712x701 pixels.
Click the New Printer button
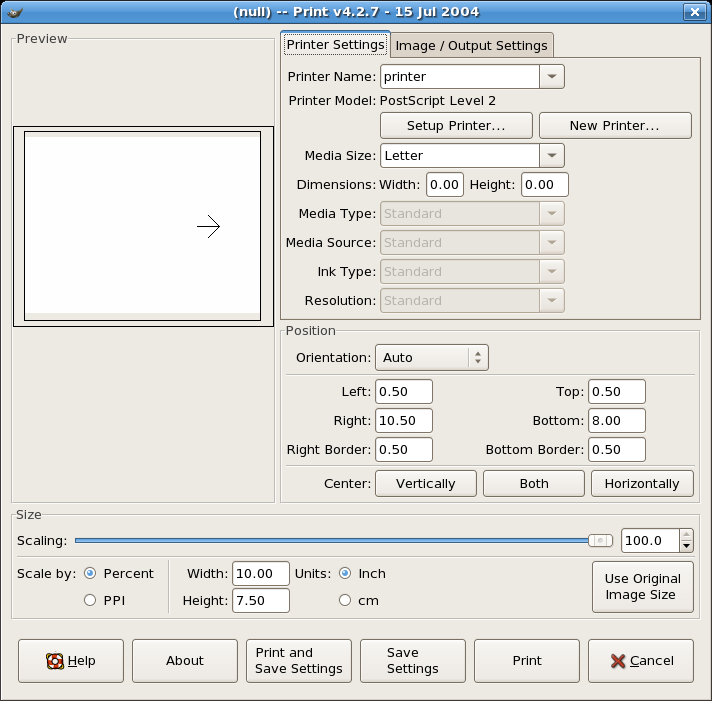coord(614,126)
